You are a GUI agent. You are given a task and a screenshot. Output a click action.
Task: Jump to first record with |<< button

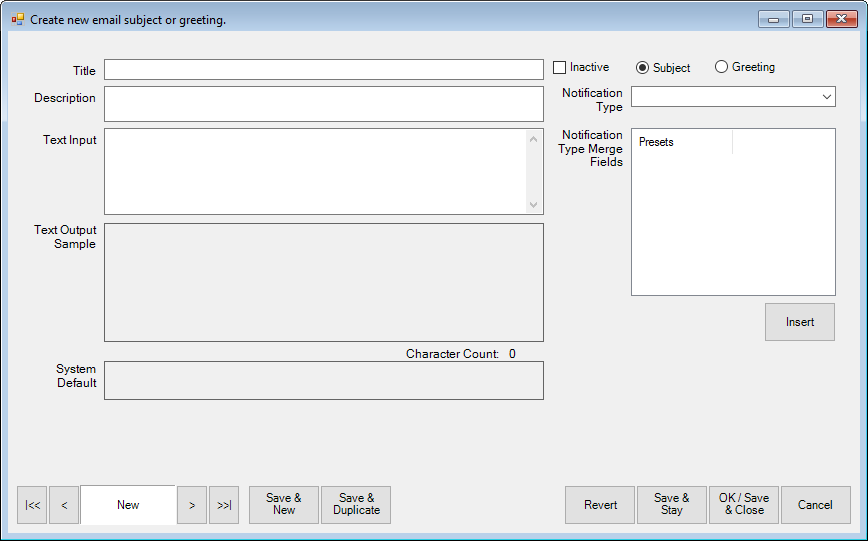[x=32, y=505]
